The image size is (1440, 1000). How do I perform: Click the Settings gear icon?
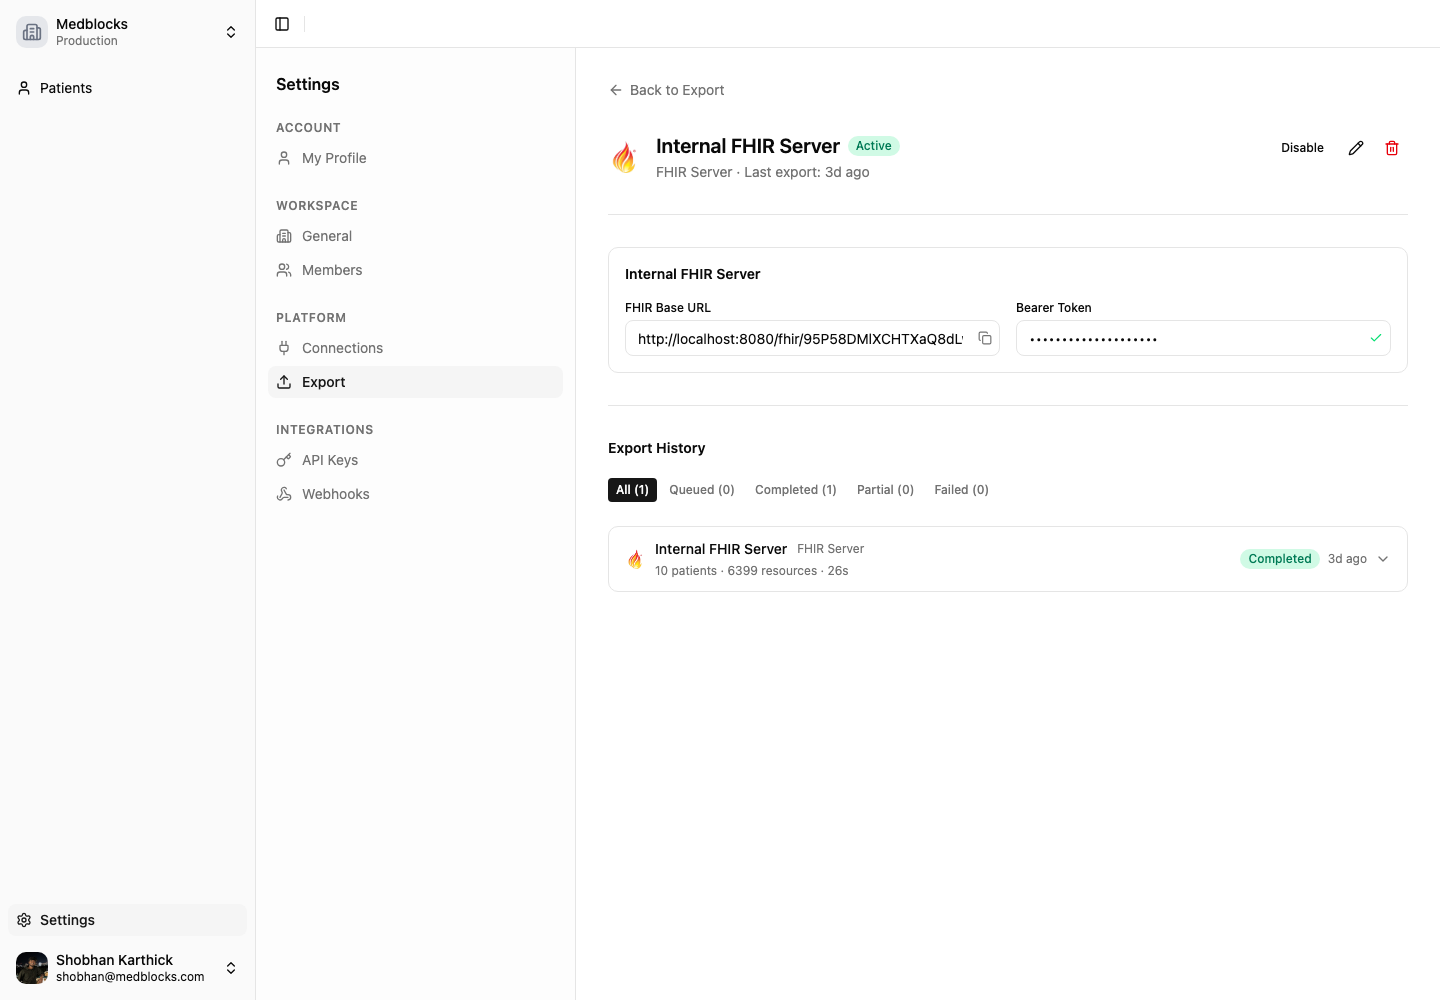[24, 920]
